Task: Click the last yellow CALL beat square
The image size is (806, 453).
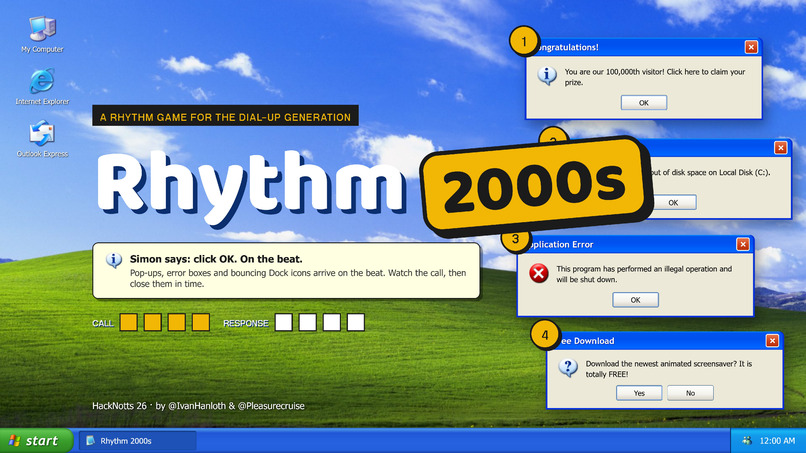Action: tap(200, 322)
